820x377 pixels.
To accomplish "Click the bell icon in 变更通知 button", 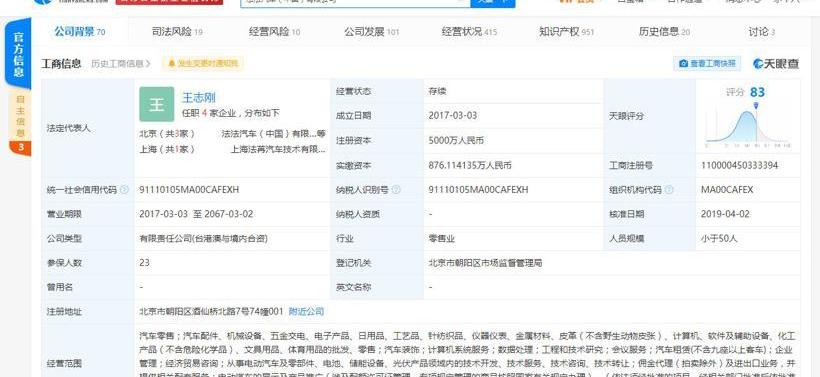I will (172, 64).
